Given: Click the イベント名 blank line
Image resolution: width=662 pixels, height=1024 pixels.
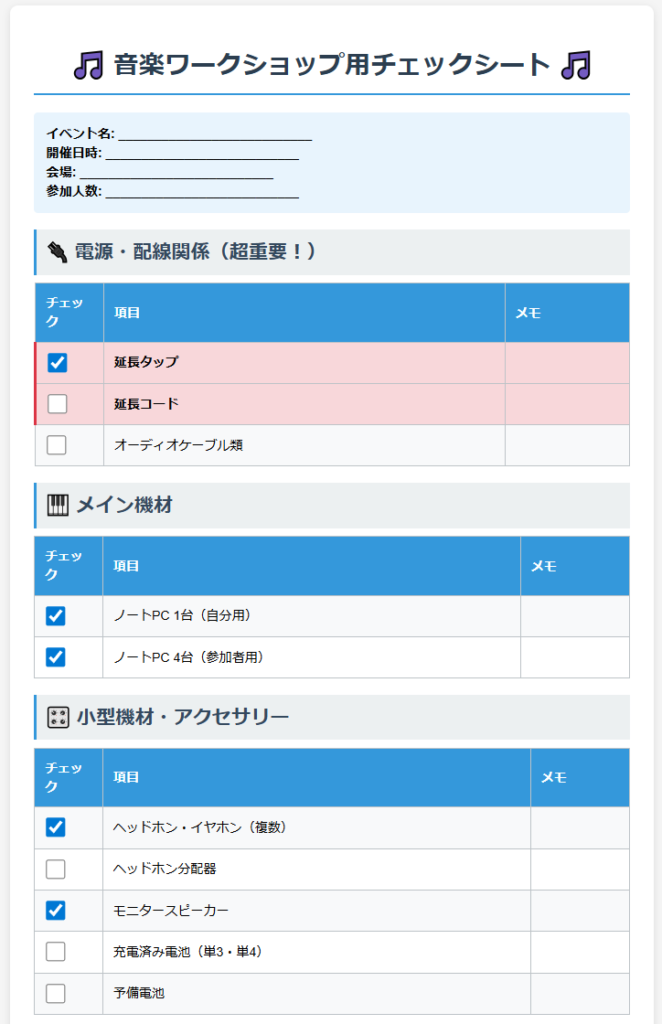Looking at the screenshot, I should pos(215,135).
